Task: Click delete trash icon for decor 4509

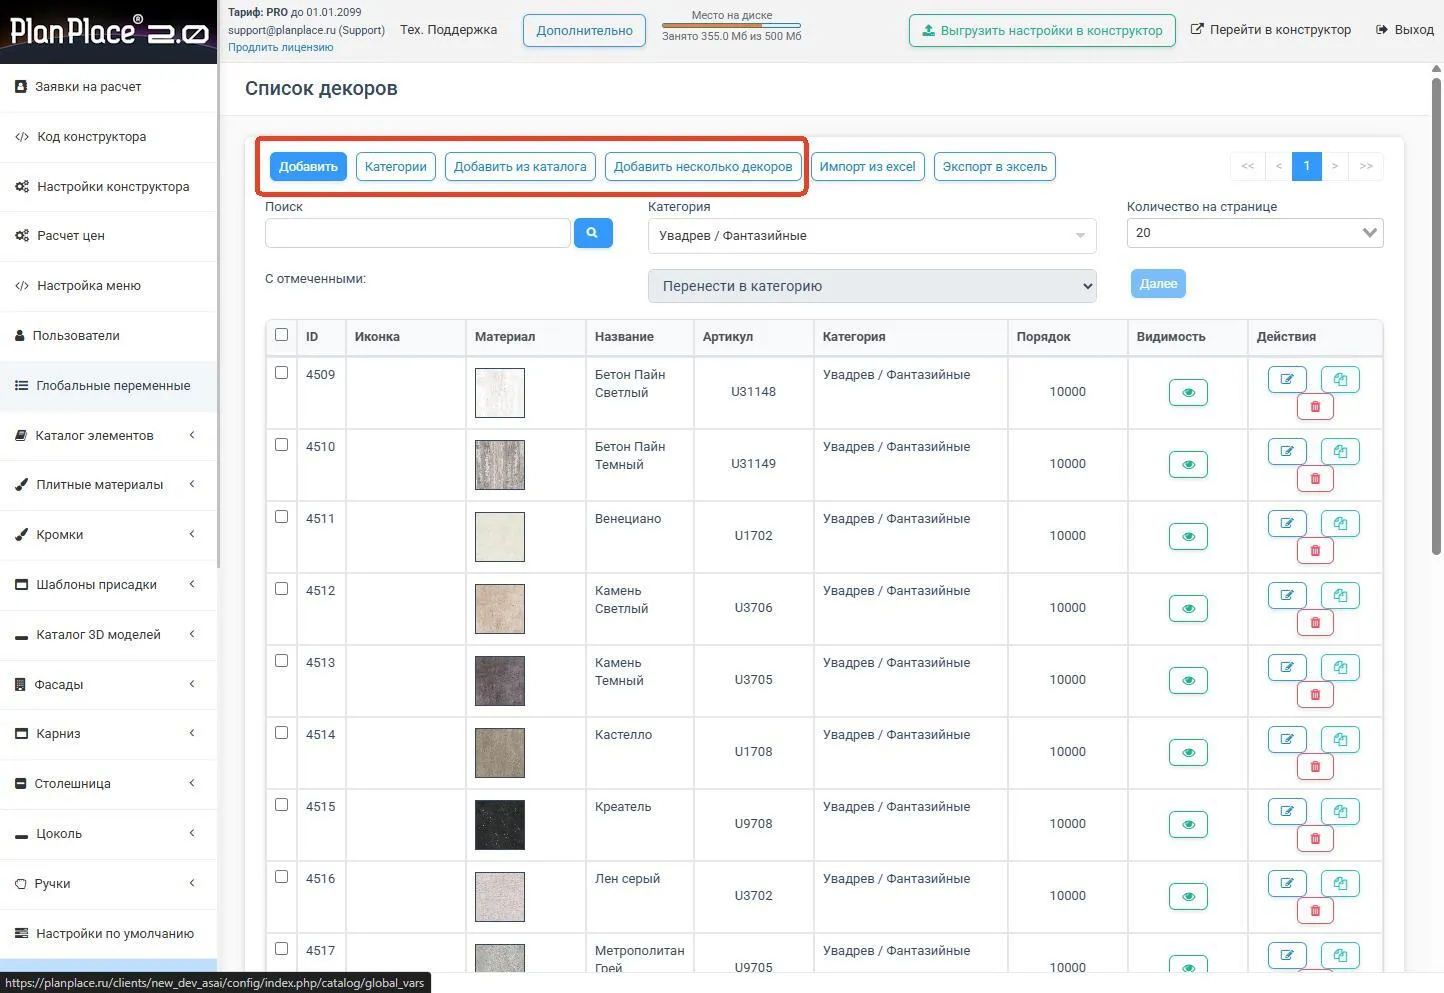Action: click(1315, 407)
